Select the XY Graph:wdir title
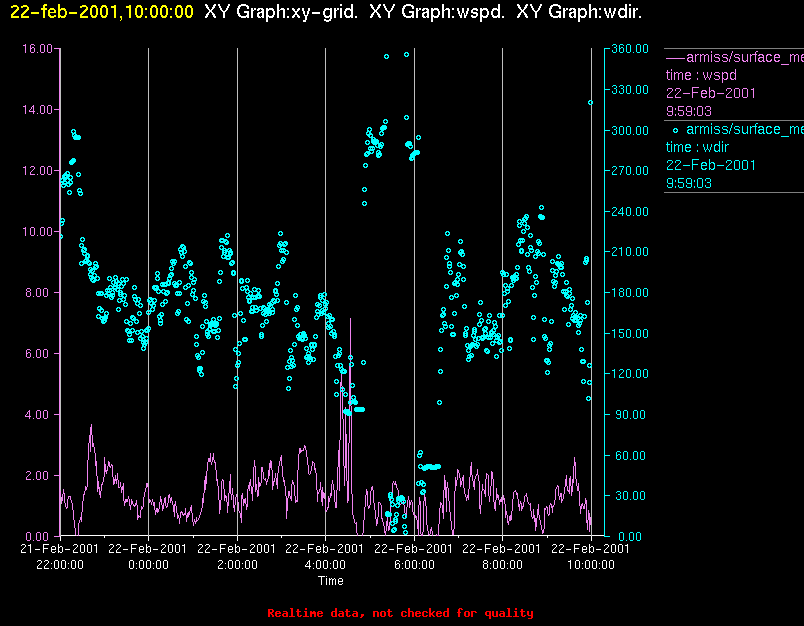The height and width of the screenshot is (626, 804). pyautogui.click(x=579, y=12)
